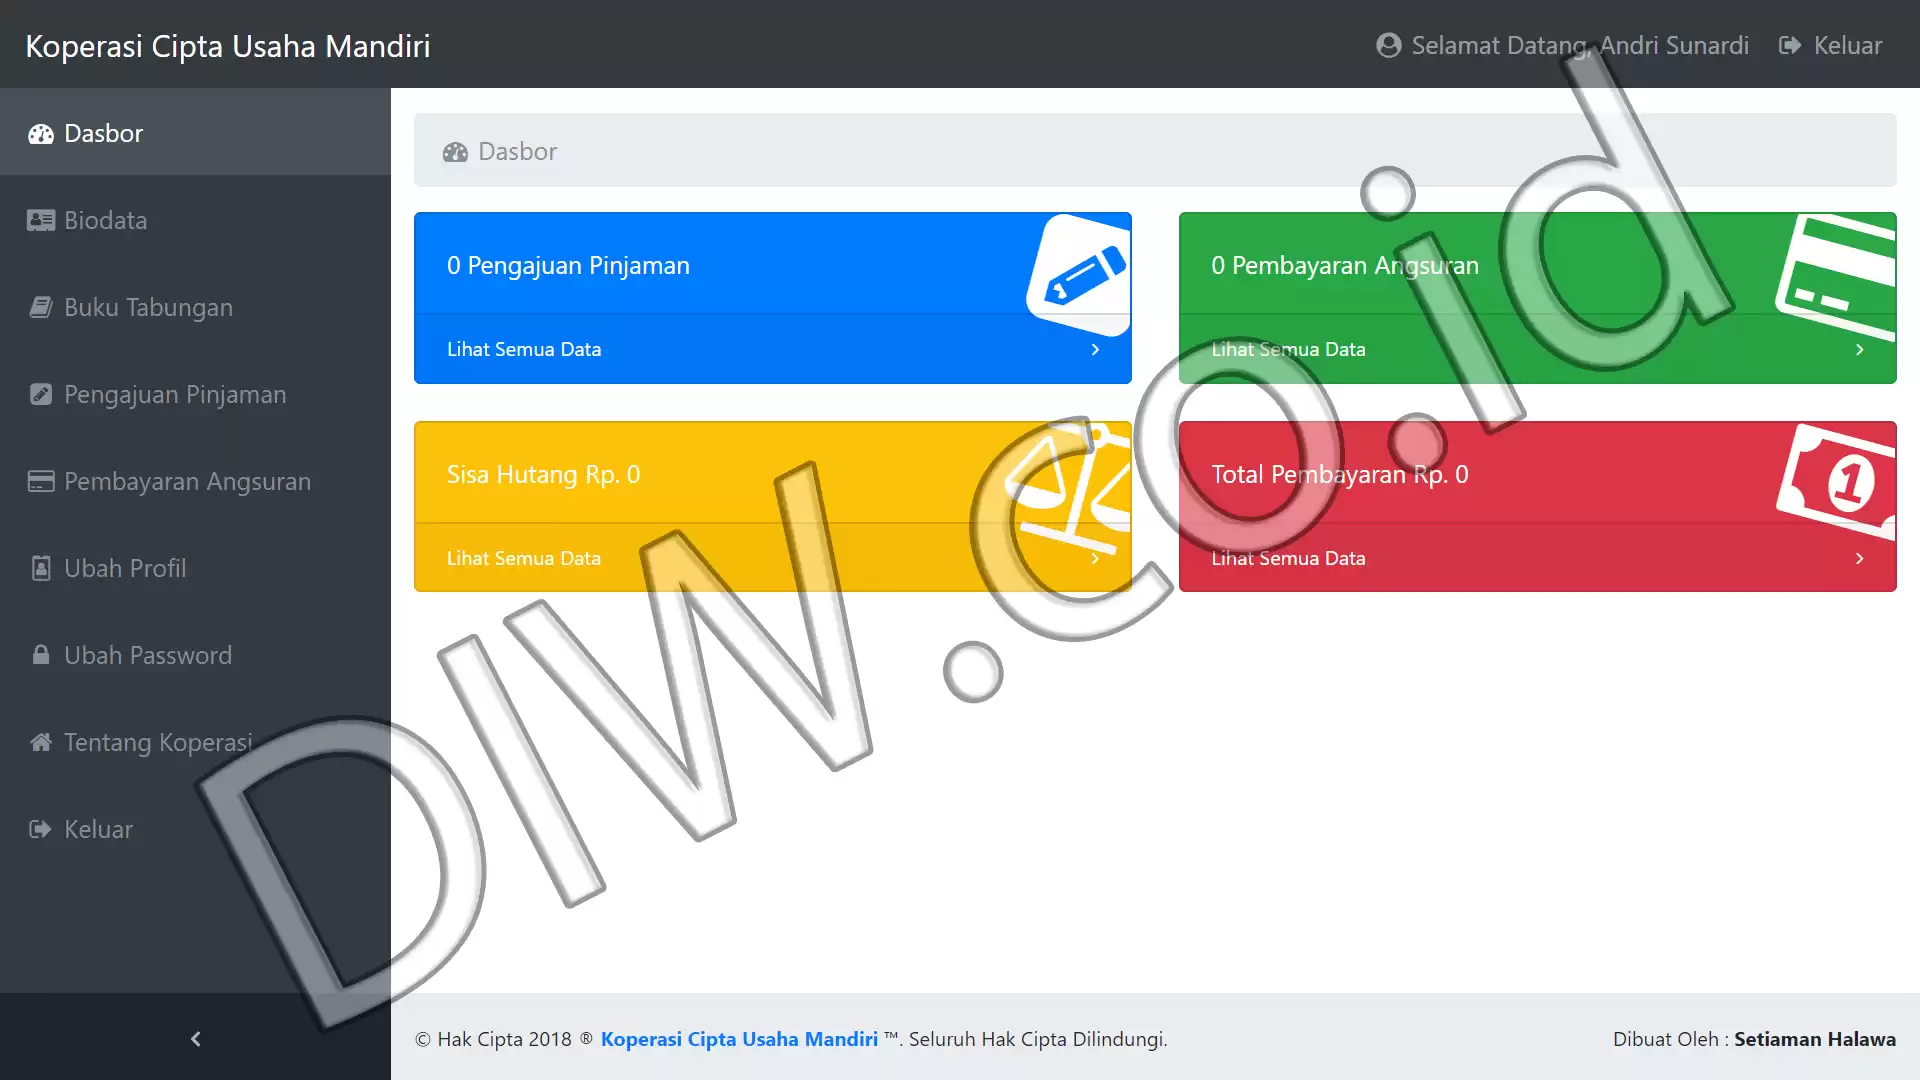1920x1080 pixels.
Task: Click the balance scale icon on yellow card
Action: (x=1068, y=488)
